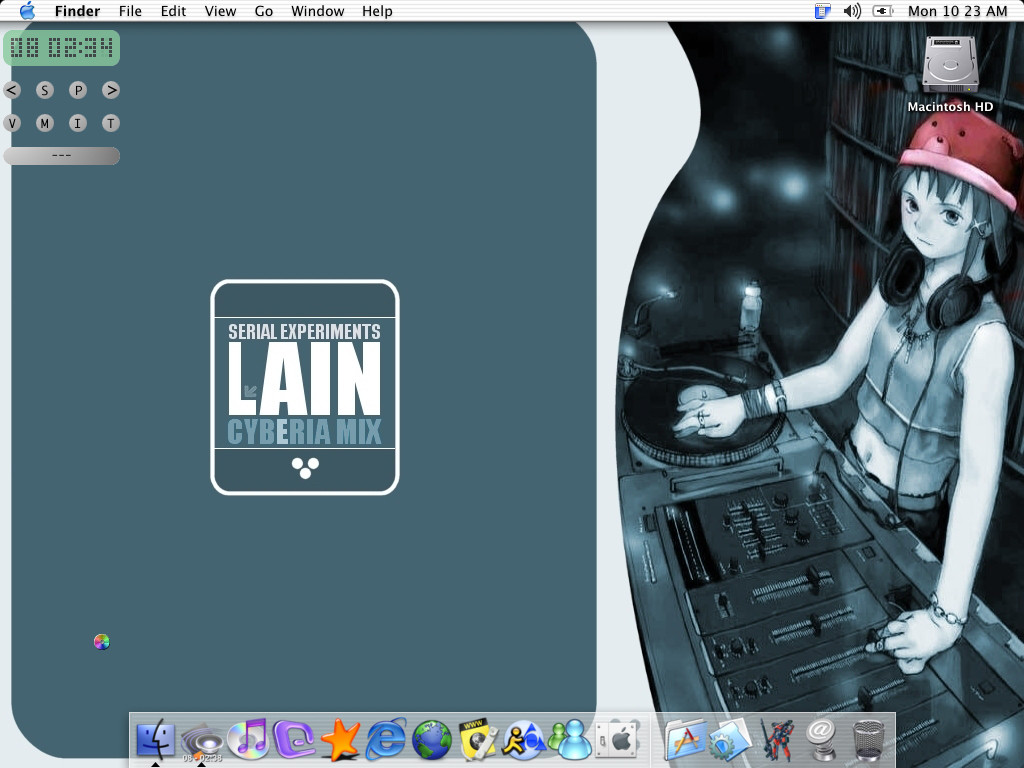Click the small rainbow ball on desktop

pos(101,642)
